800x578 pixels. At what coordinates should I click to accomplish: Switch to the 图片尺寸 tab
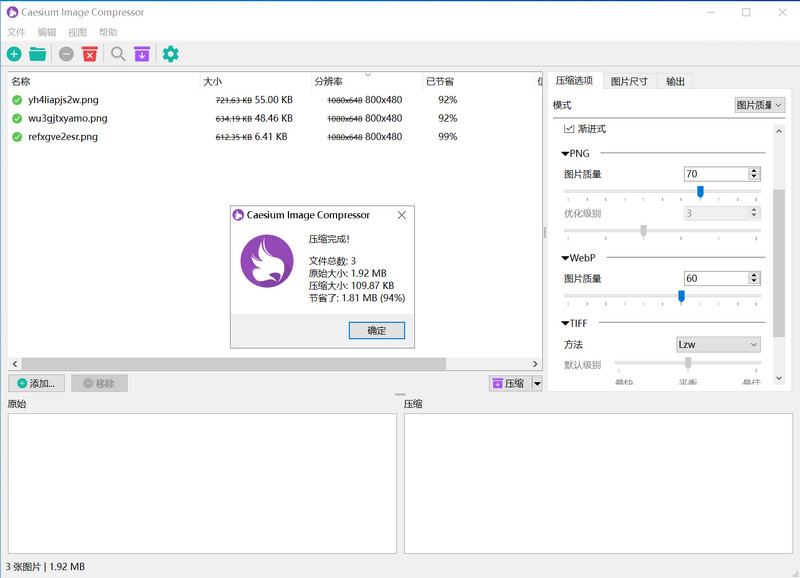tap(629, 81)
